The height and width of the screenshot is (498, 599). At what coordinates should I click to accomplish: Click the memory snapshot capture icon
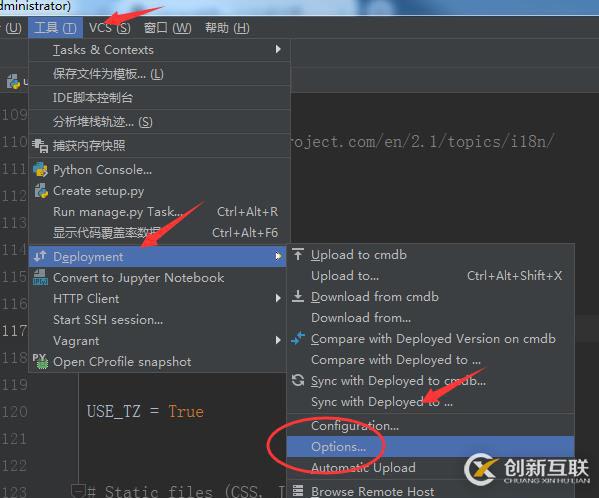[x=40, y=146]
